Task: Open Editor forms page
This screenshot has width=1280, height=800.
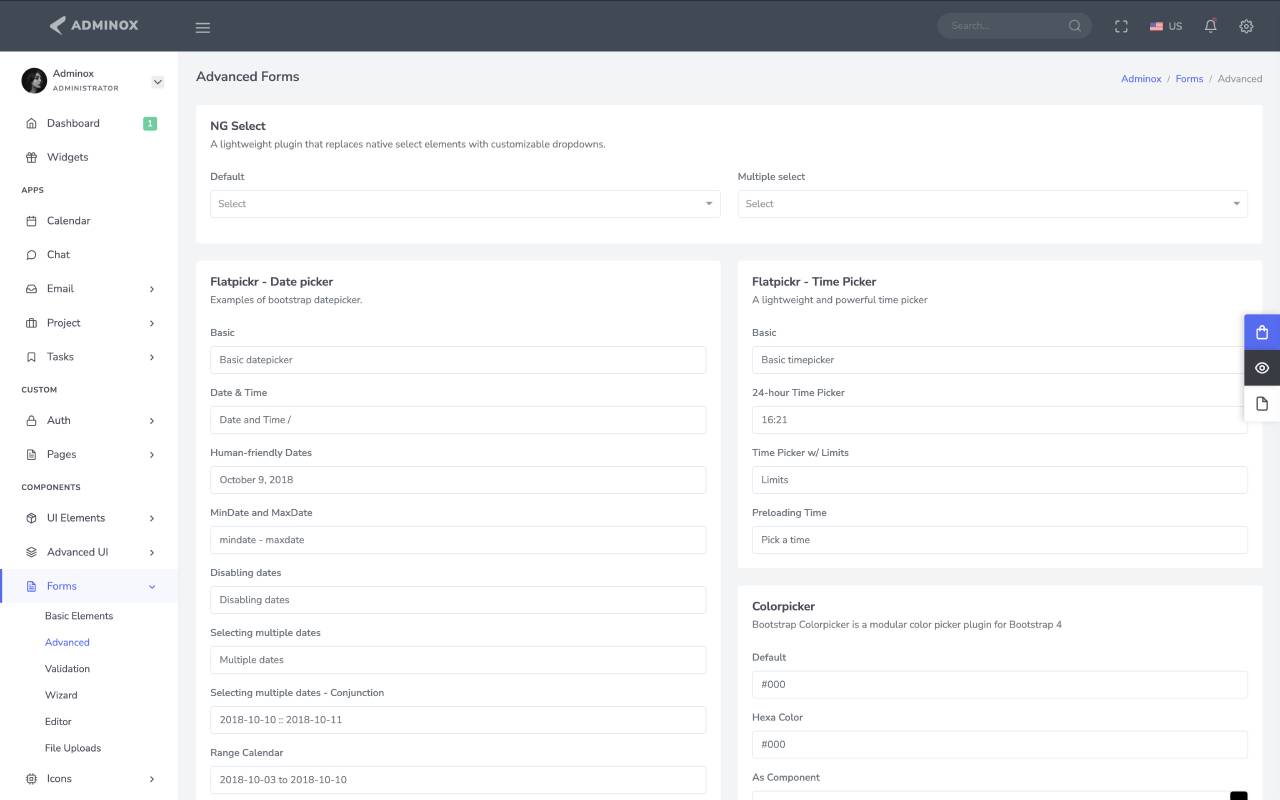Action: pos(58,721)
